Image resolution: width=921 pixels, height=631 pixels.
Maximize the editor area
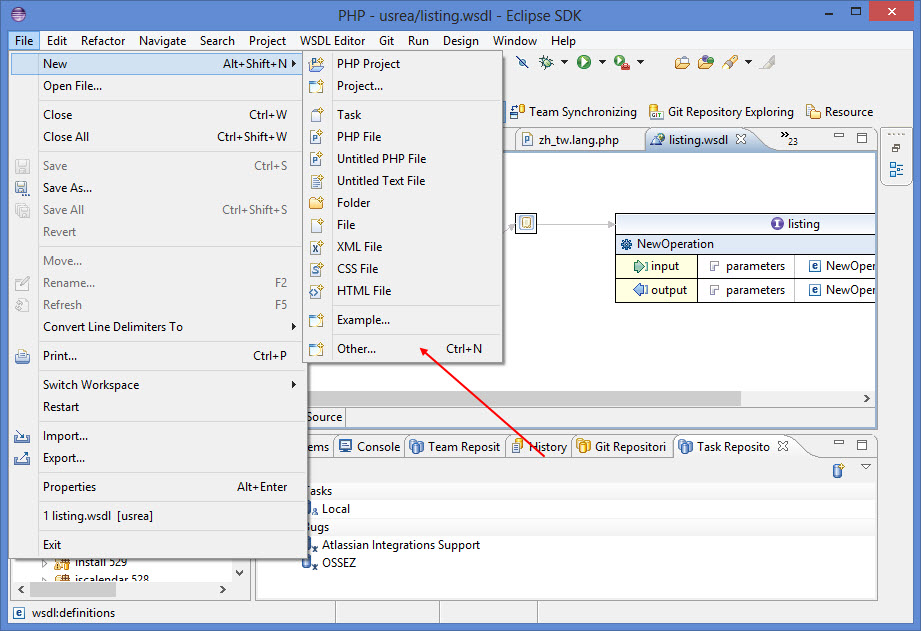point(862,138)
